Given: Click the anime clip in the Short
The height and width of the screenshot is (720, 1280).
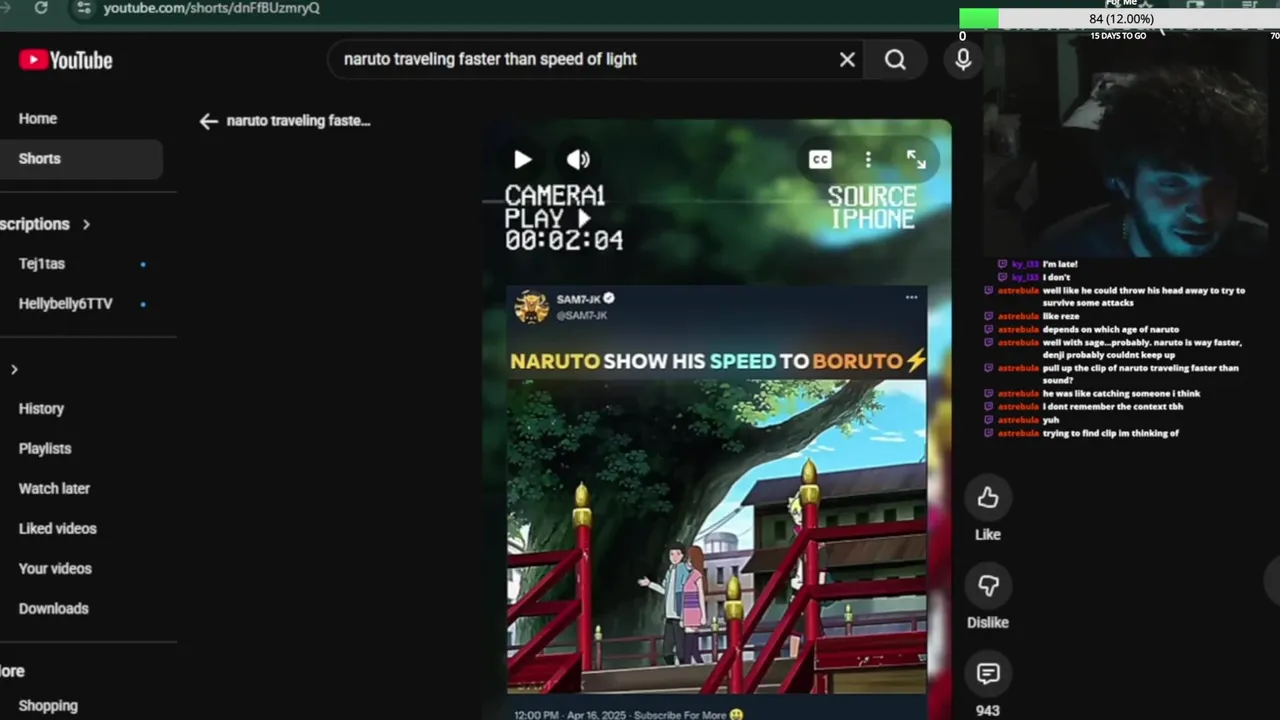Looking at the screenshot, I should pos(716,536).
